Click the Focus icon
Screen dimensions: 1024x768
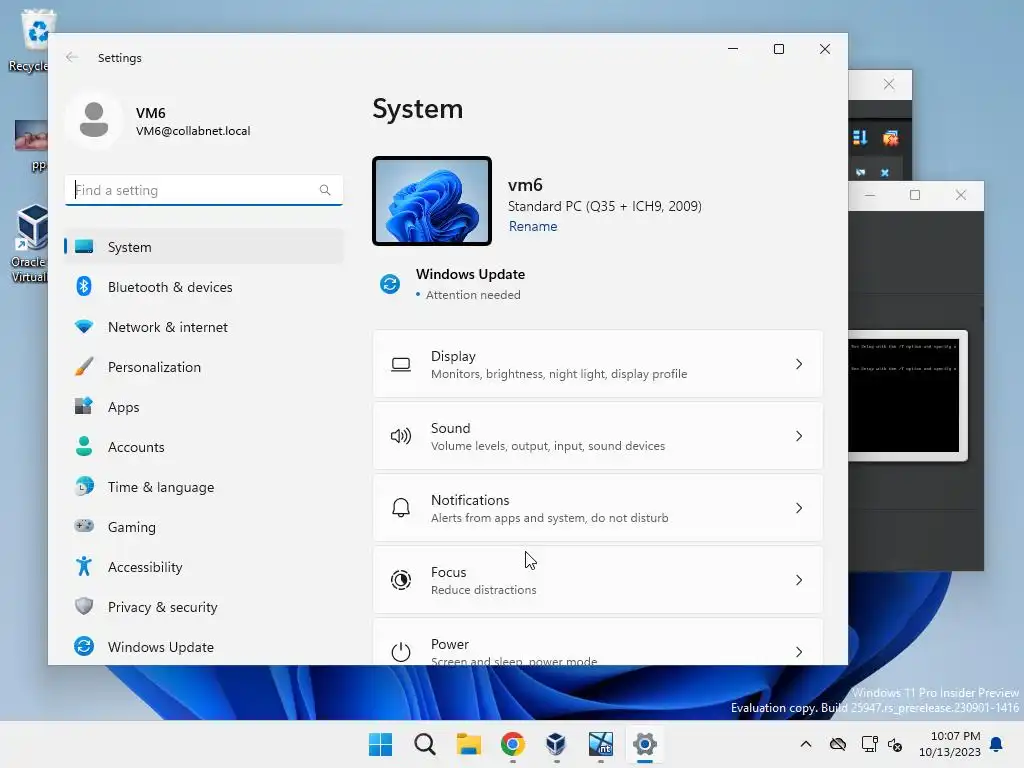pyautogui.click(x=400, y=579)
